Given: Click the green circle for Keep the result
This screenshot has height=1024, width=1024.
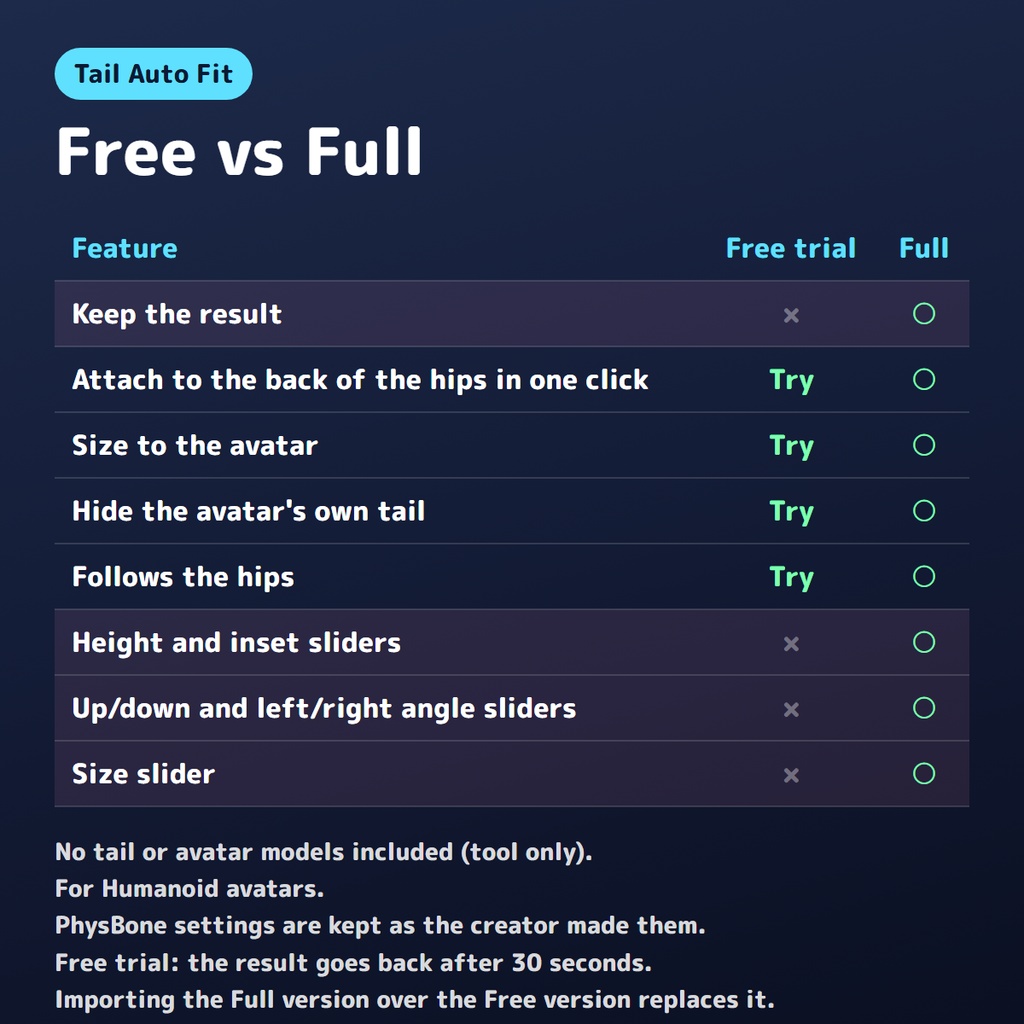Looking at the screenshot, I should point(923,313).
